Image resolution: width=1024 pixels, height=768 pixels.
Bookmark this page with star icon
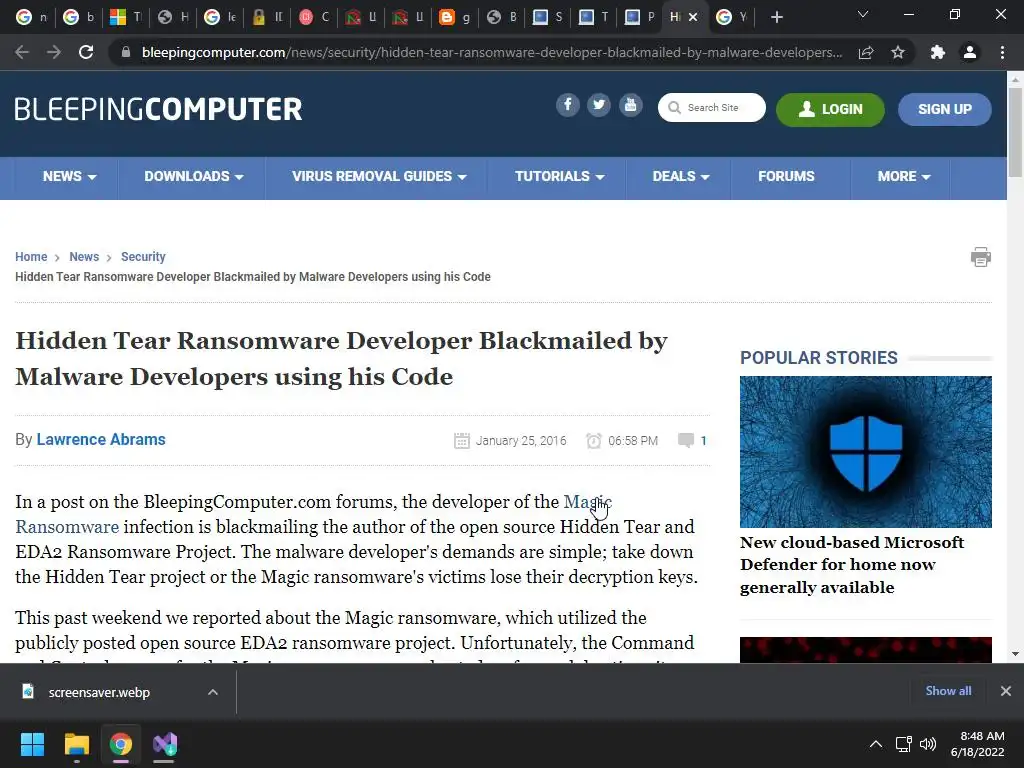[x=898, y=52]
